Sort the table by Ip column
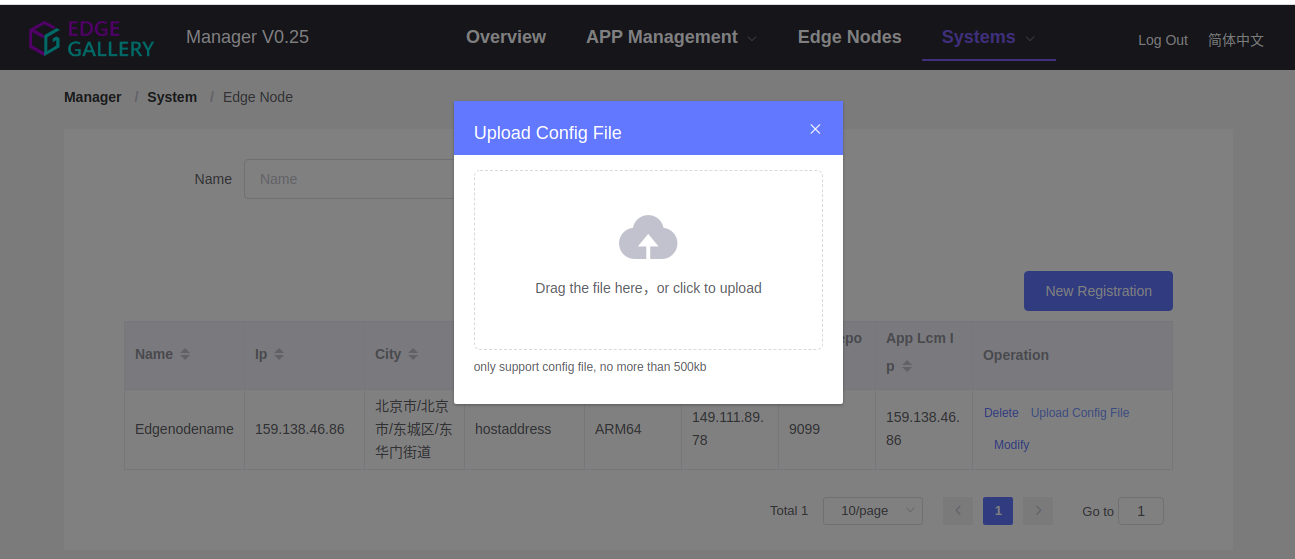This screenshot has height=559, width=1295. (x=279, y=354)
